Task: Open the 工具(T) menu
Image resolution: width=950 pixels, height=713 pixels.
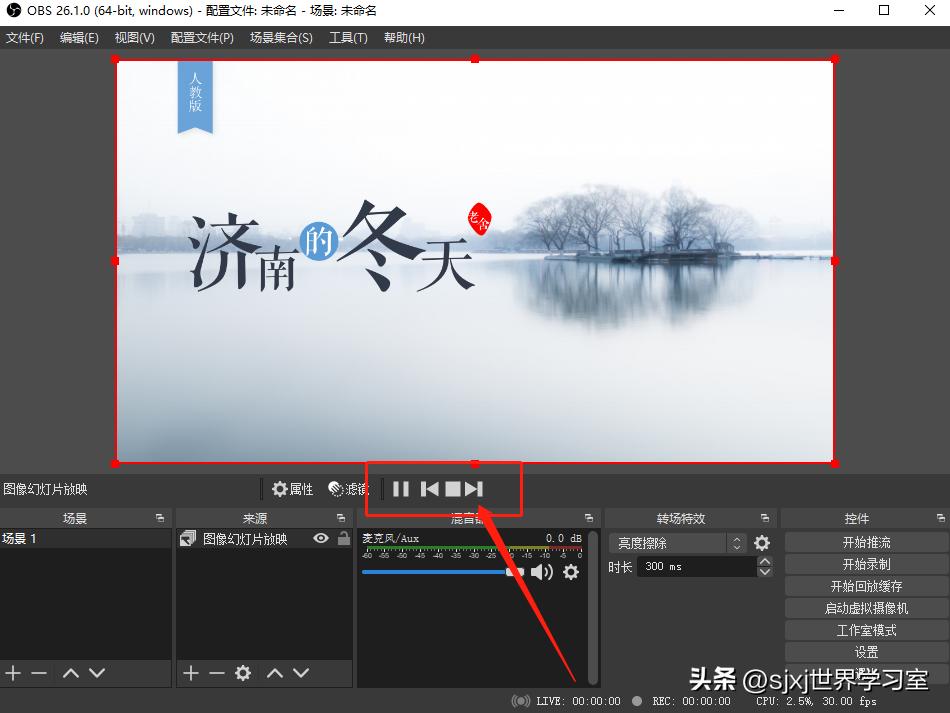Action: click(x=348, y=37)
